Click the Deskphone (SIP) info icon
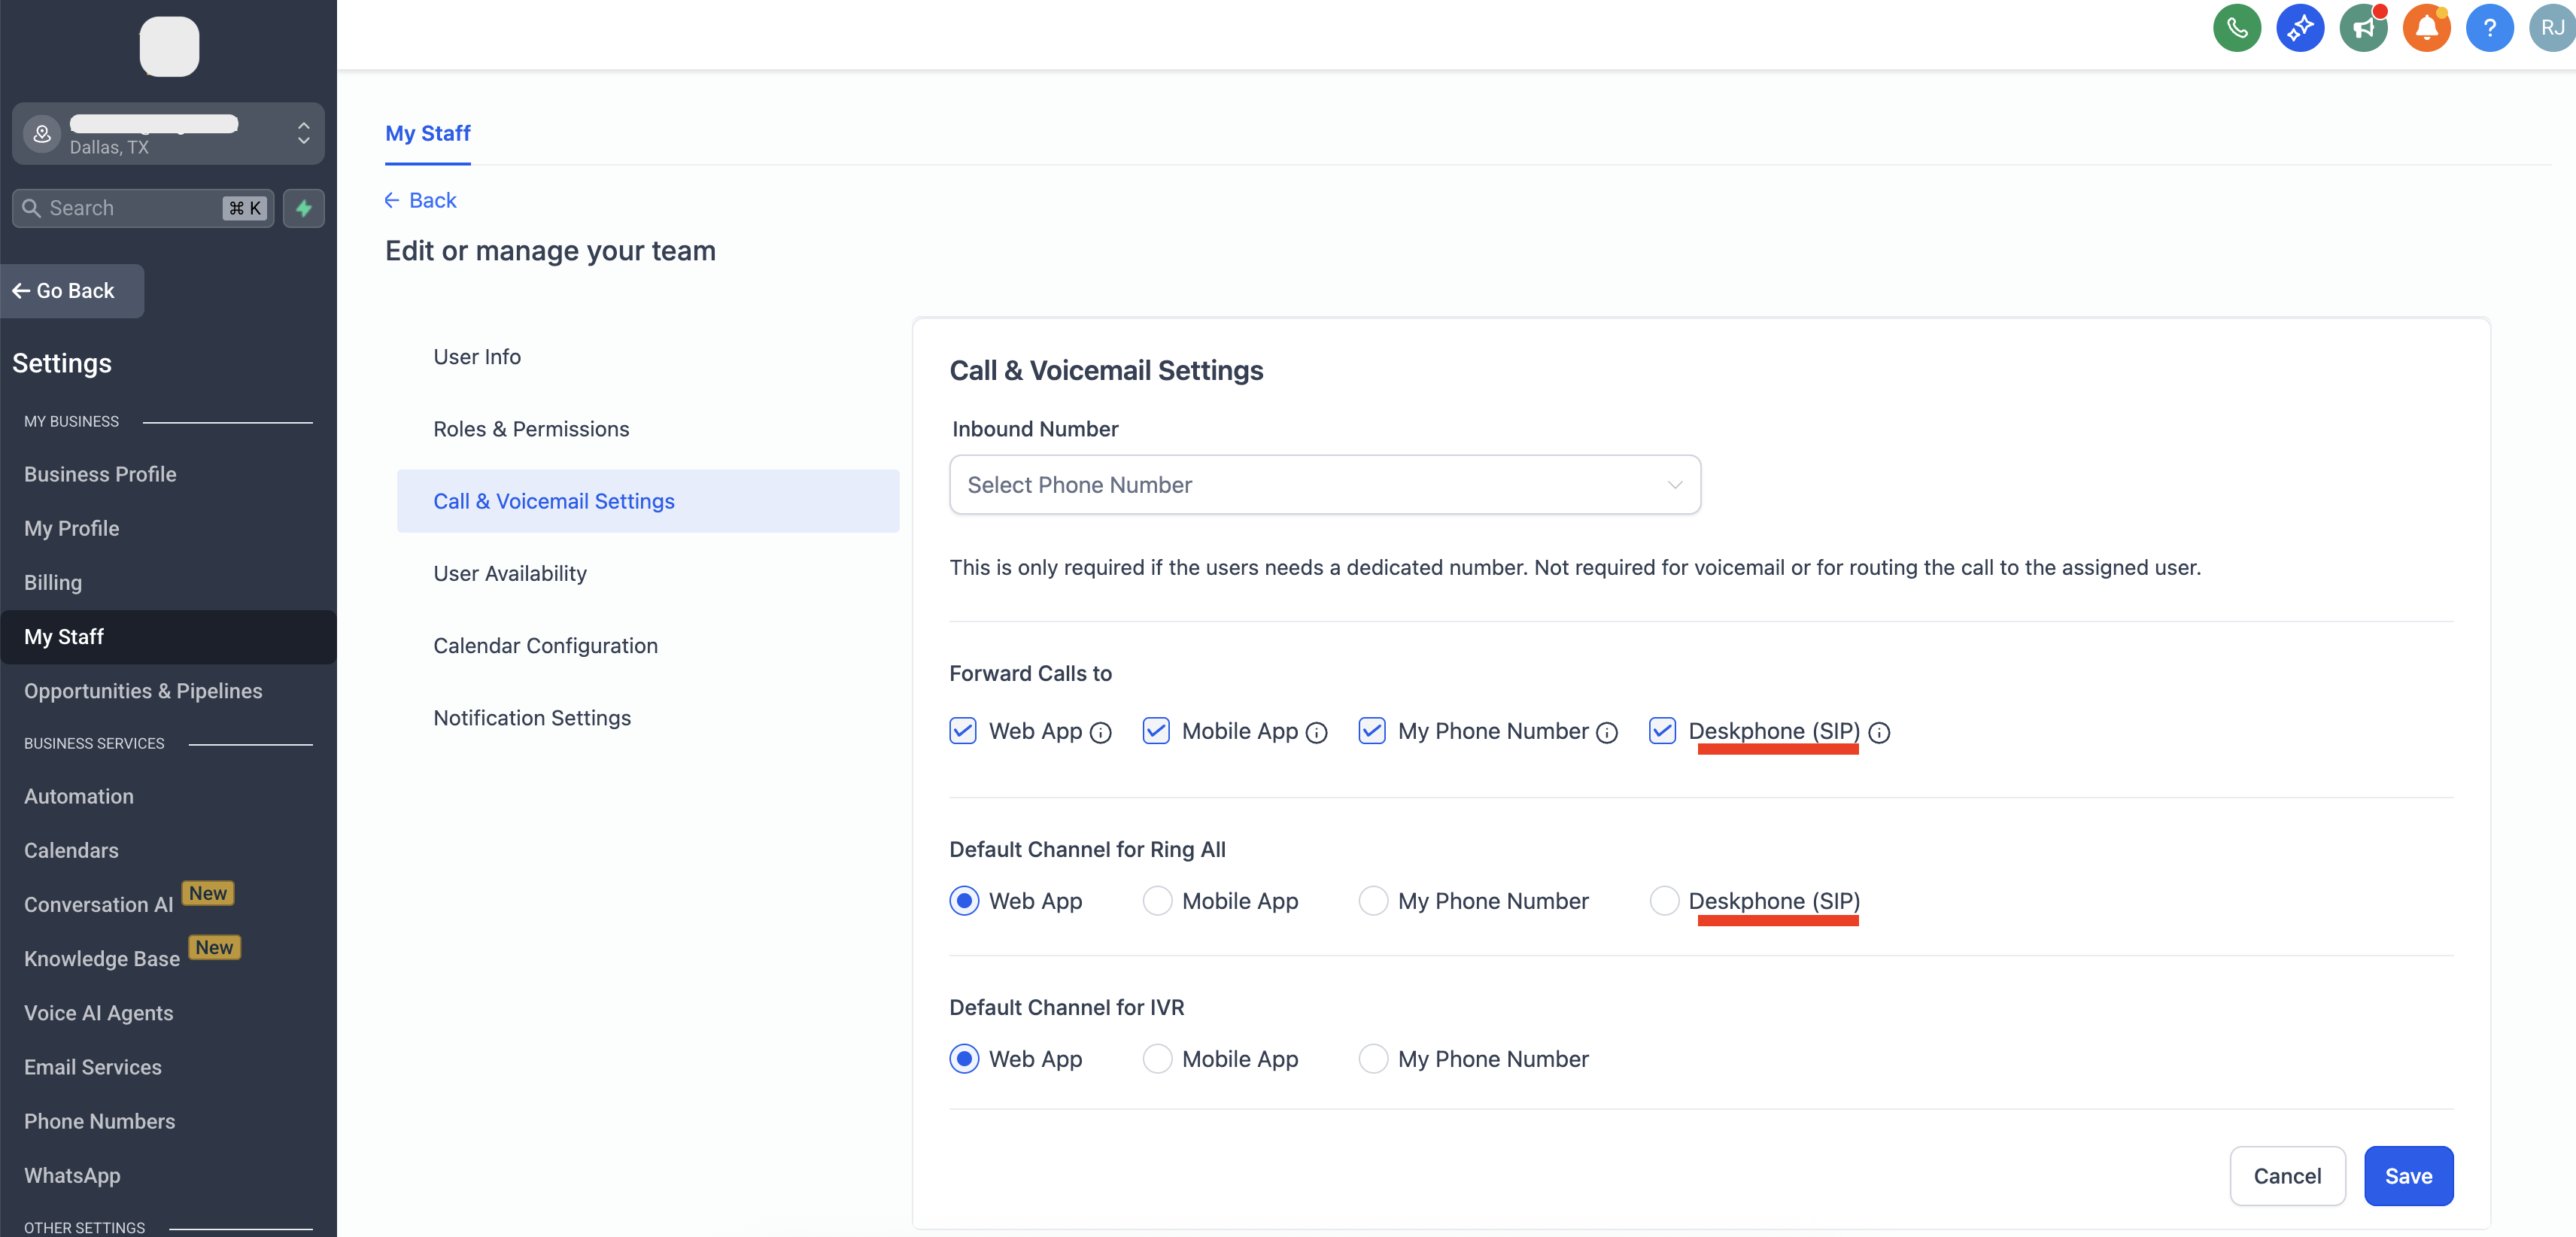The height and width of the screenshot is (1237, 2576). tap(1879, 733)
